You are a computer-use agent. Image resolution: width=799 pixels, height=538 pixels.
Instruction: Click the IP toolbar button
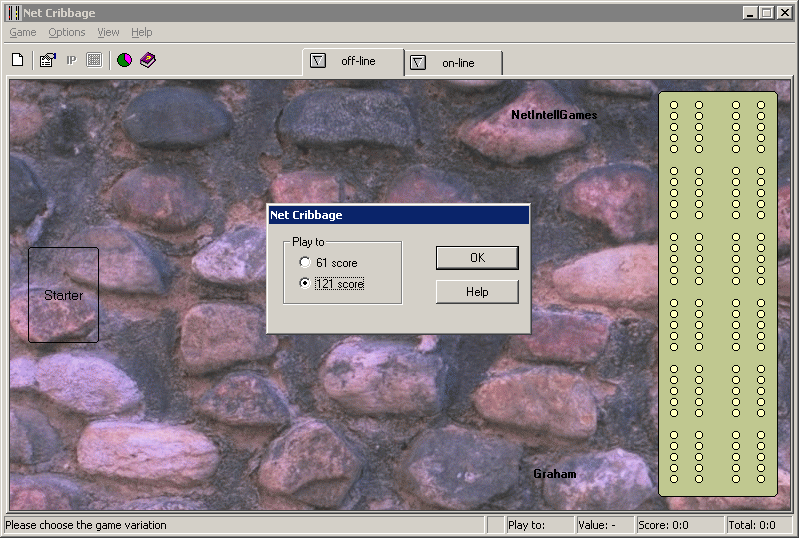71,60
